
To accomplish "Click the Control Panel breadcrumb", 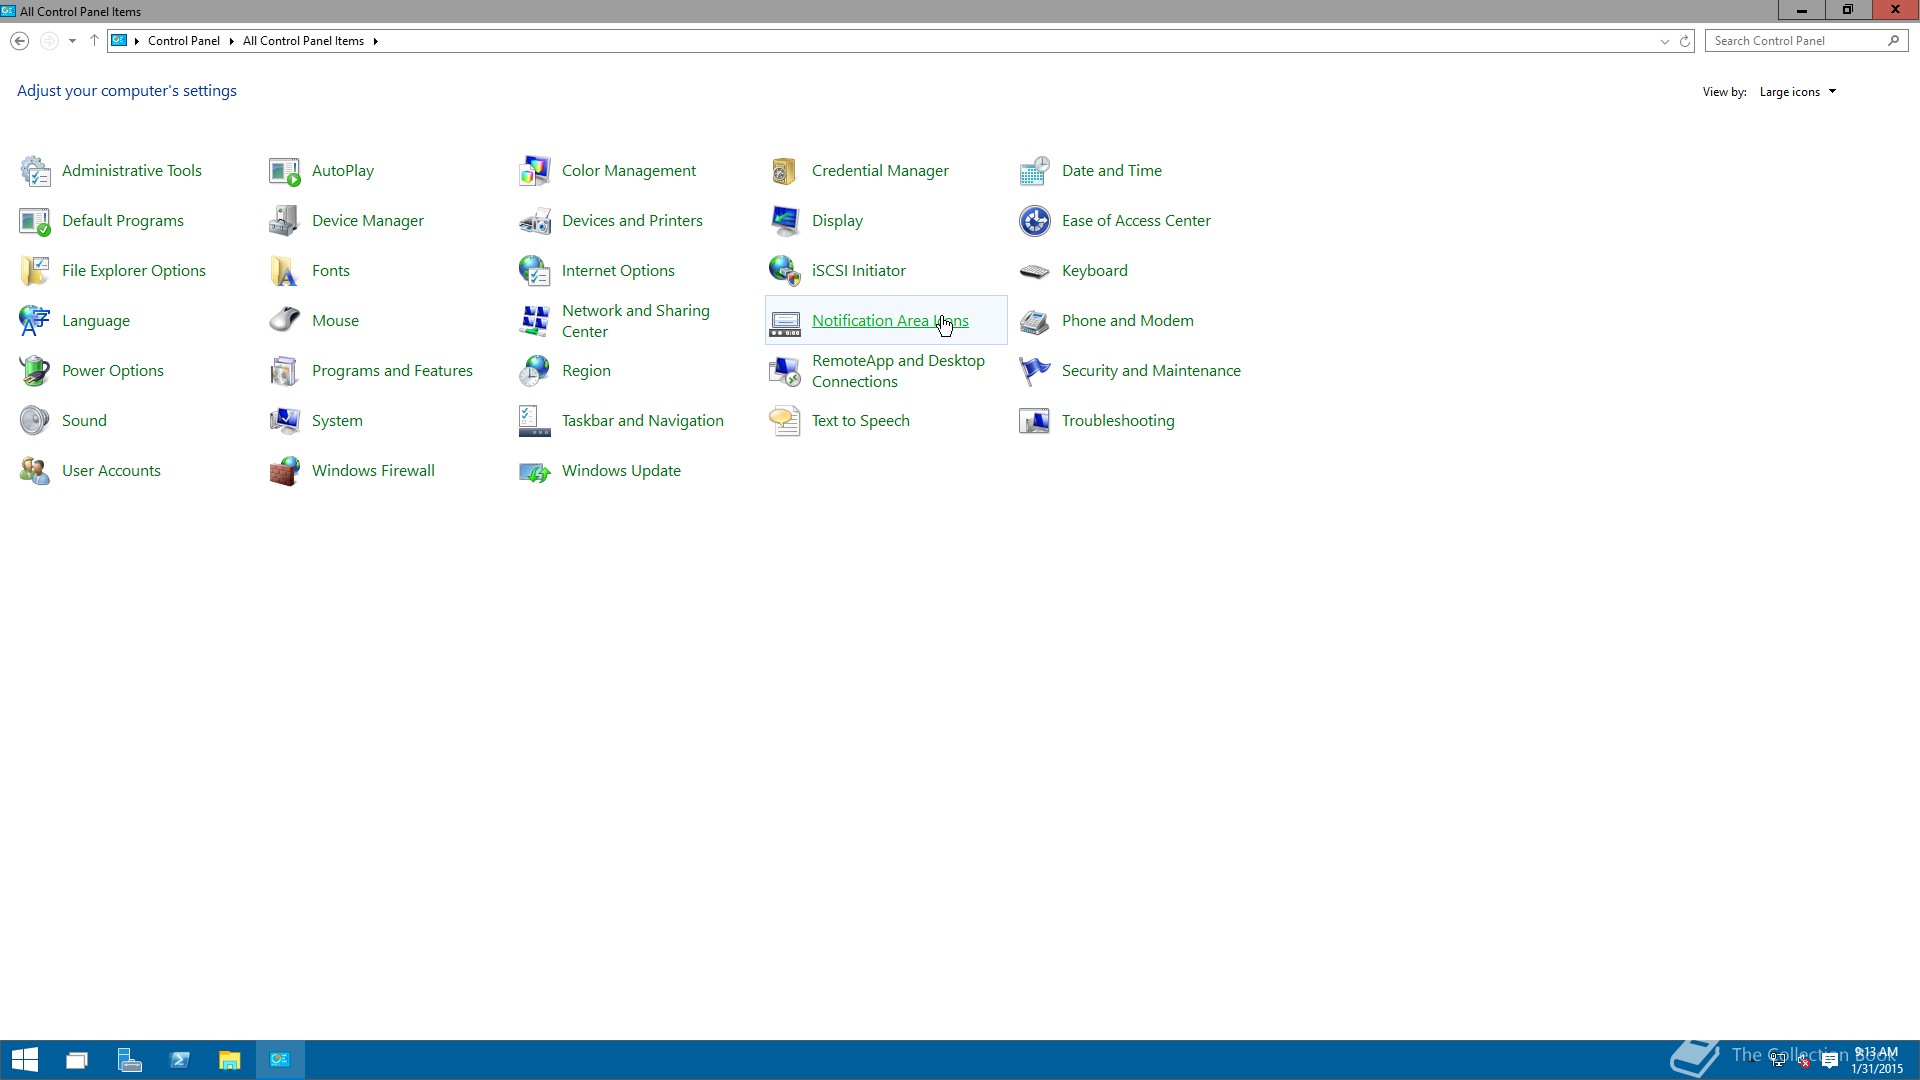I will tap(184, 41).
